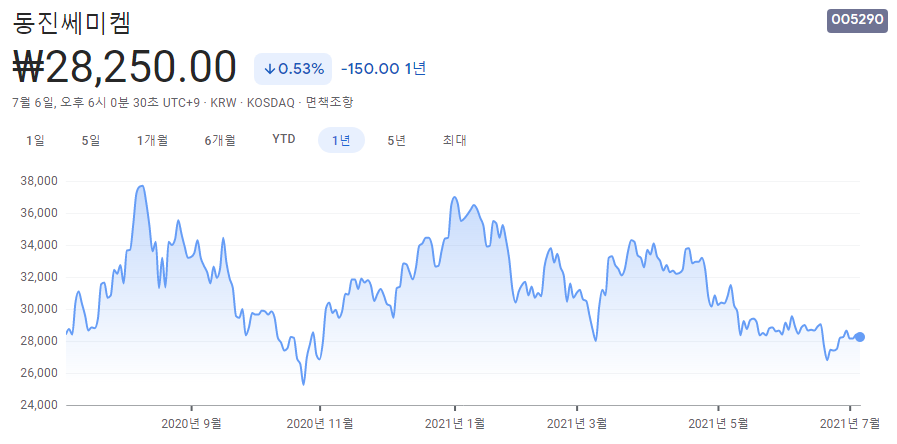
Task: Select the 1일 time range tab
Action: [x=35, y=140]
